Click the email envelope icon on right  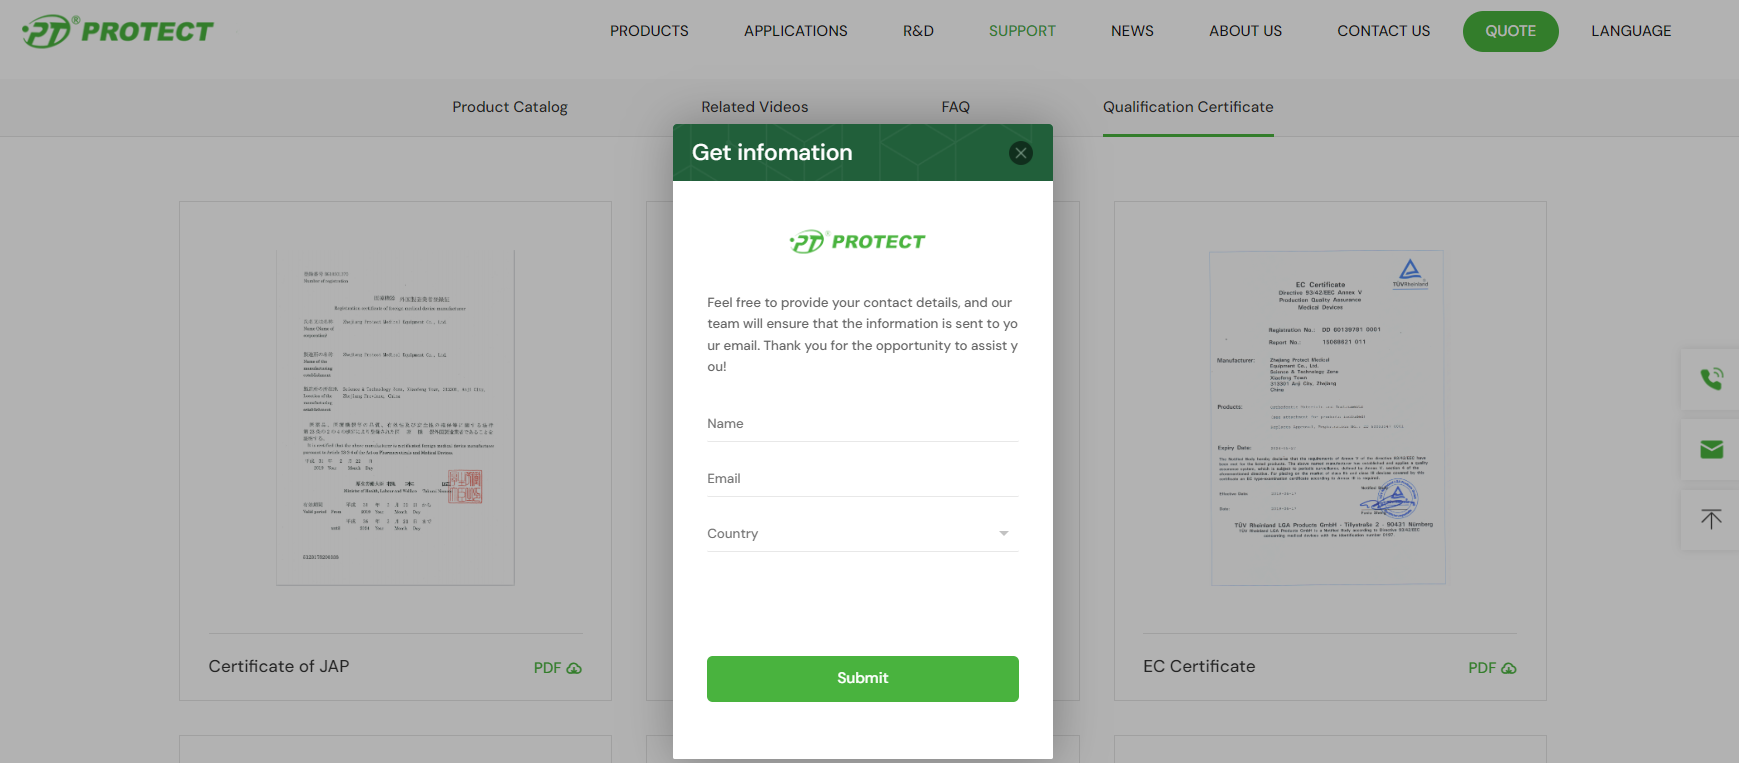pos(1711,450)
